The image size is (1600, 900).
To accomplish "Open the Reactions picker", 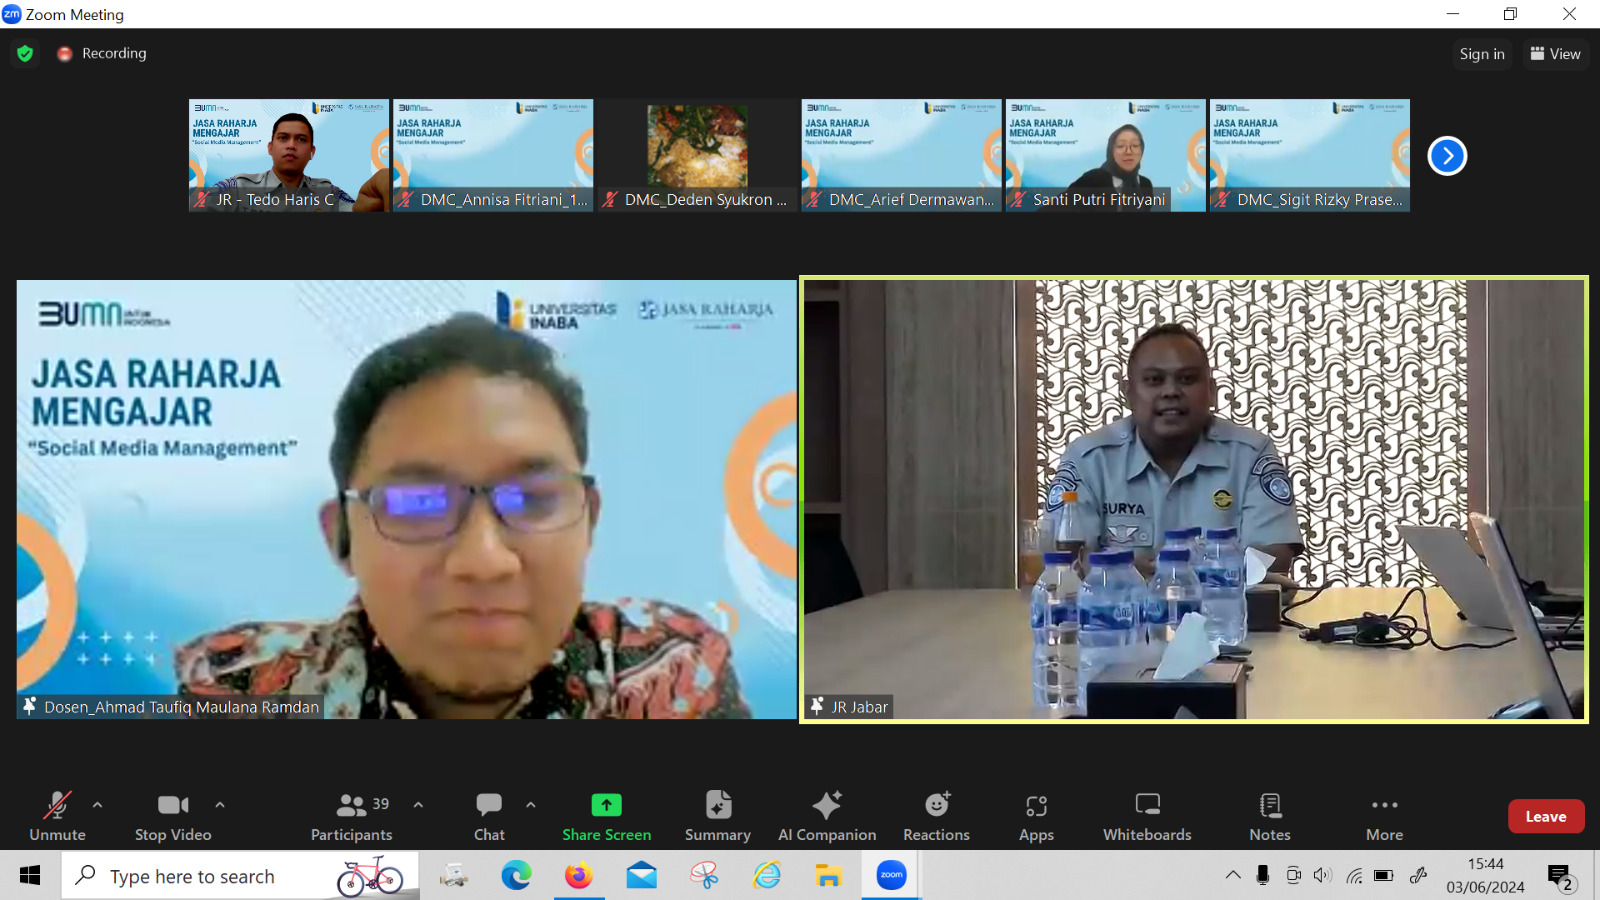I will (936, 816).
